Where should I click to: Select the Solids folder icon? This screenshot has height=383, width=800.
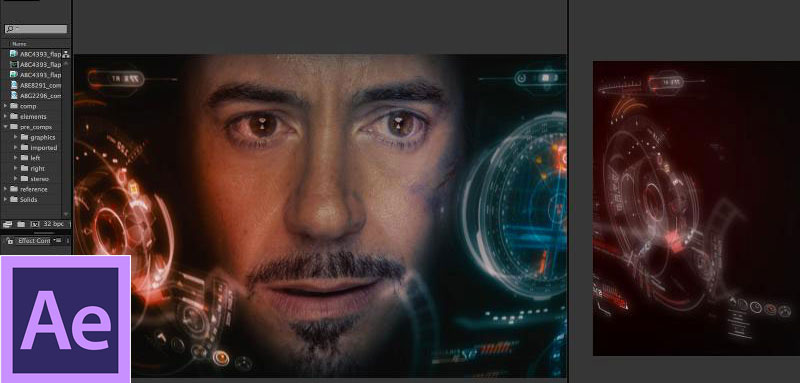[x=14, y=199]
